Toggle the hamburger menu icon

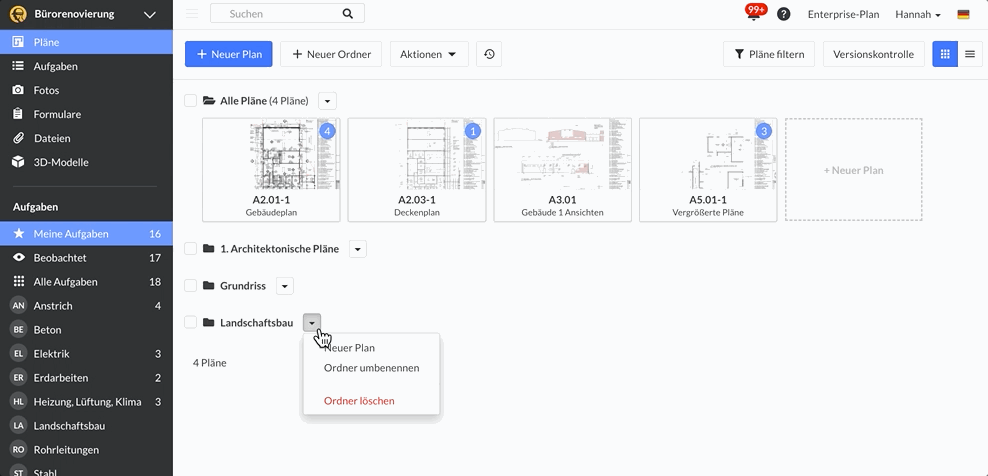192,14
